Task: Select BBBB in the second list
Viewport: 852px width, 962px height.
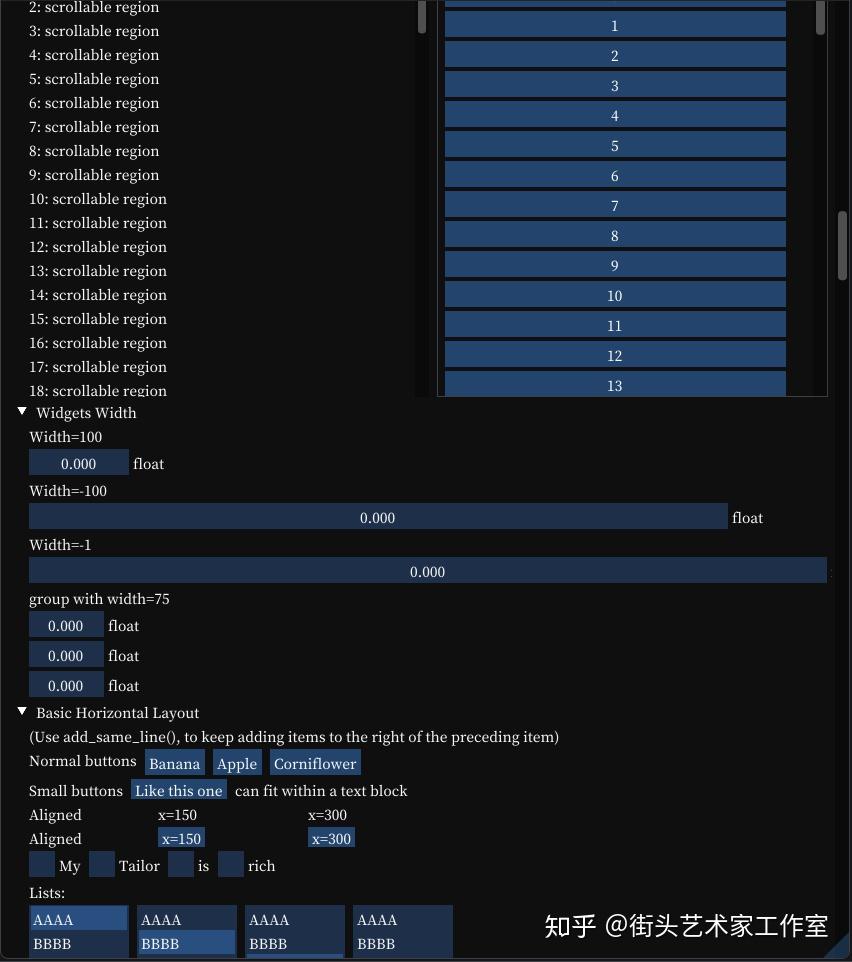Action: 186,943
